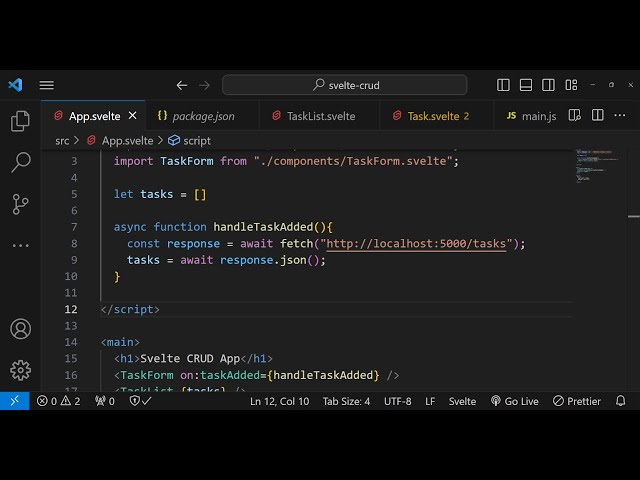The height and width of the screenshot is (480, 640).
Task: Click the localhost:5000/tasks URL link
Action: pos(416,243)
